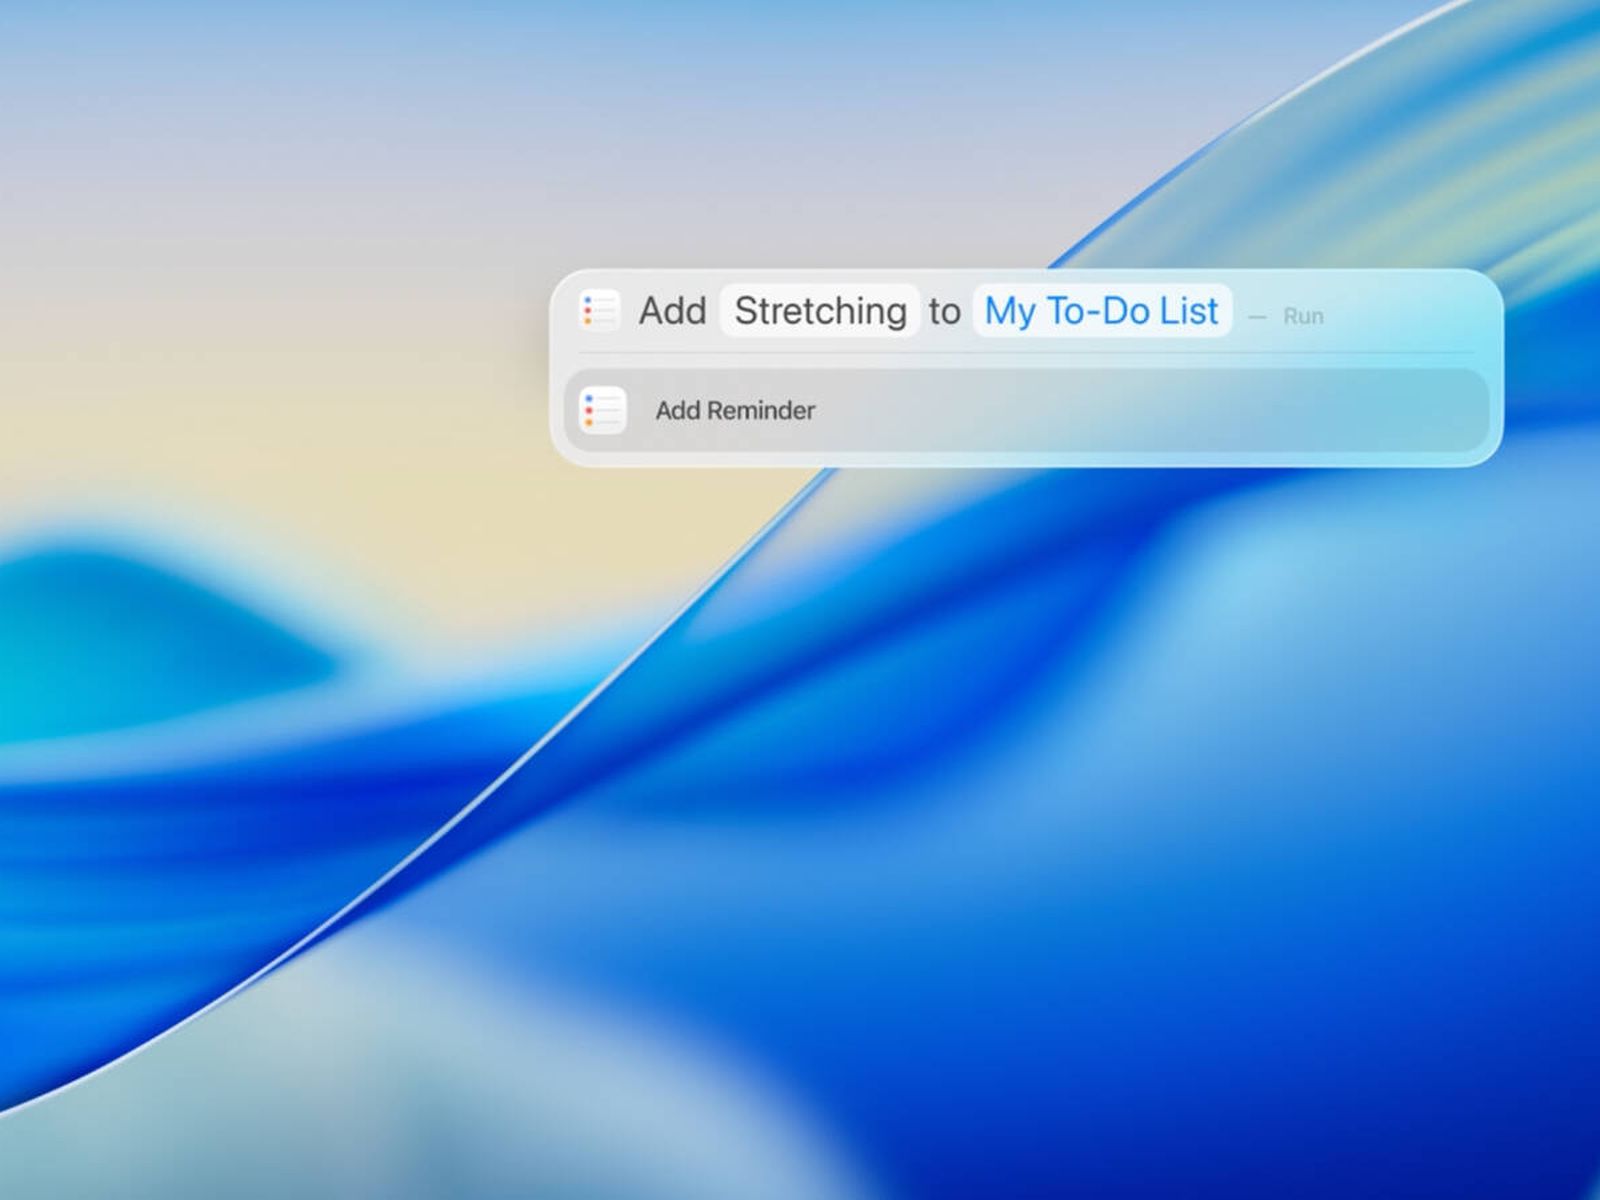Image resolution: width=1600 pixels, height=1200 pixels.
Task: Select the Add Reminder result row
Action: (1026, 410)
